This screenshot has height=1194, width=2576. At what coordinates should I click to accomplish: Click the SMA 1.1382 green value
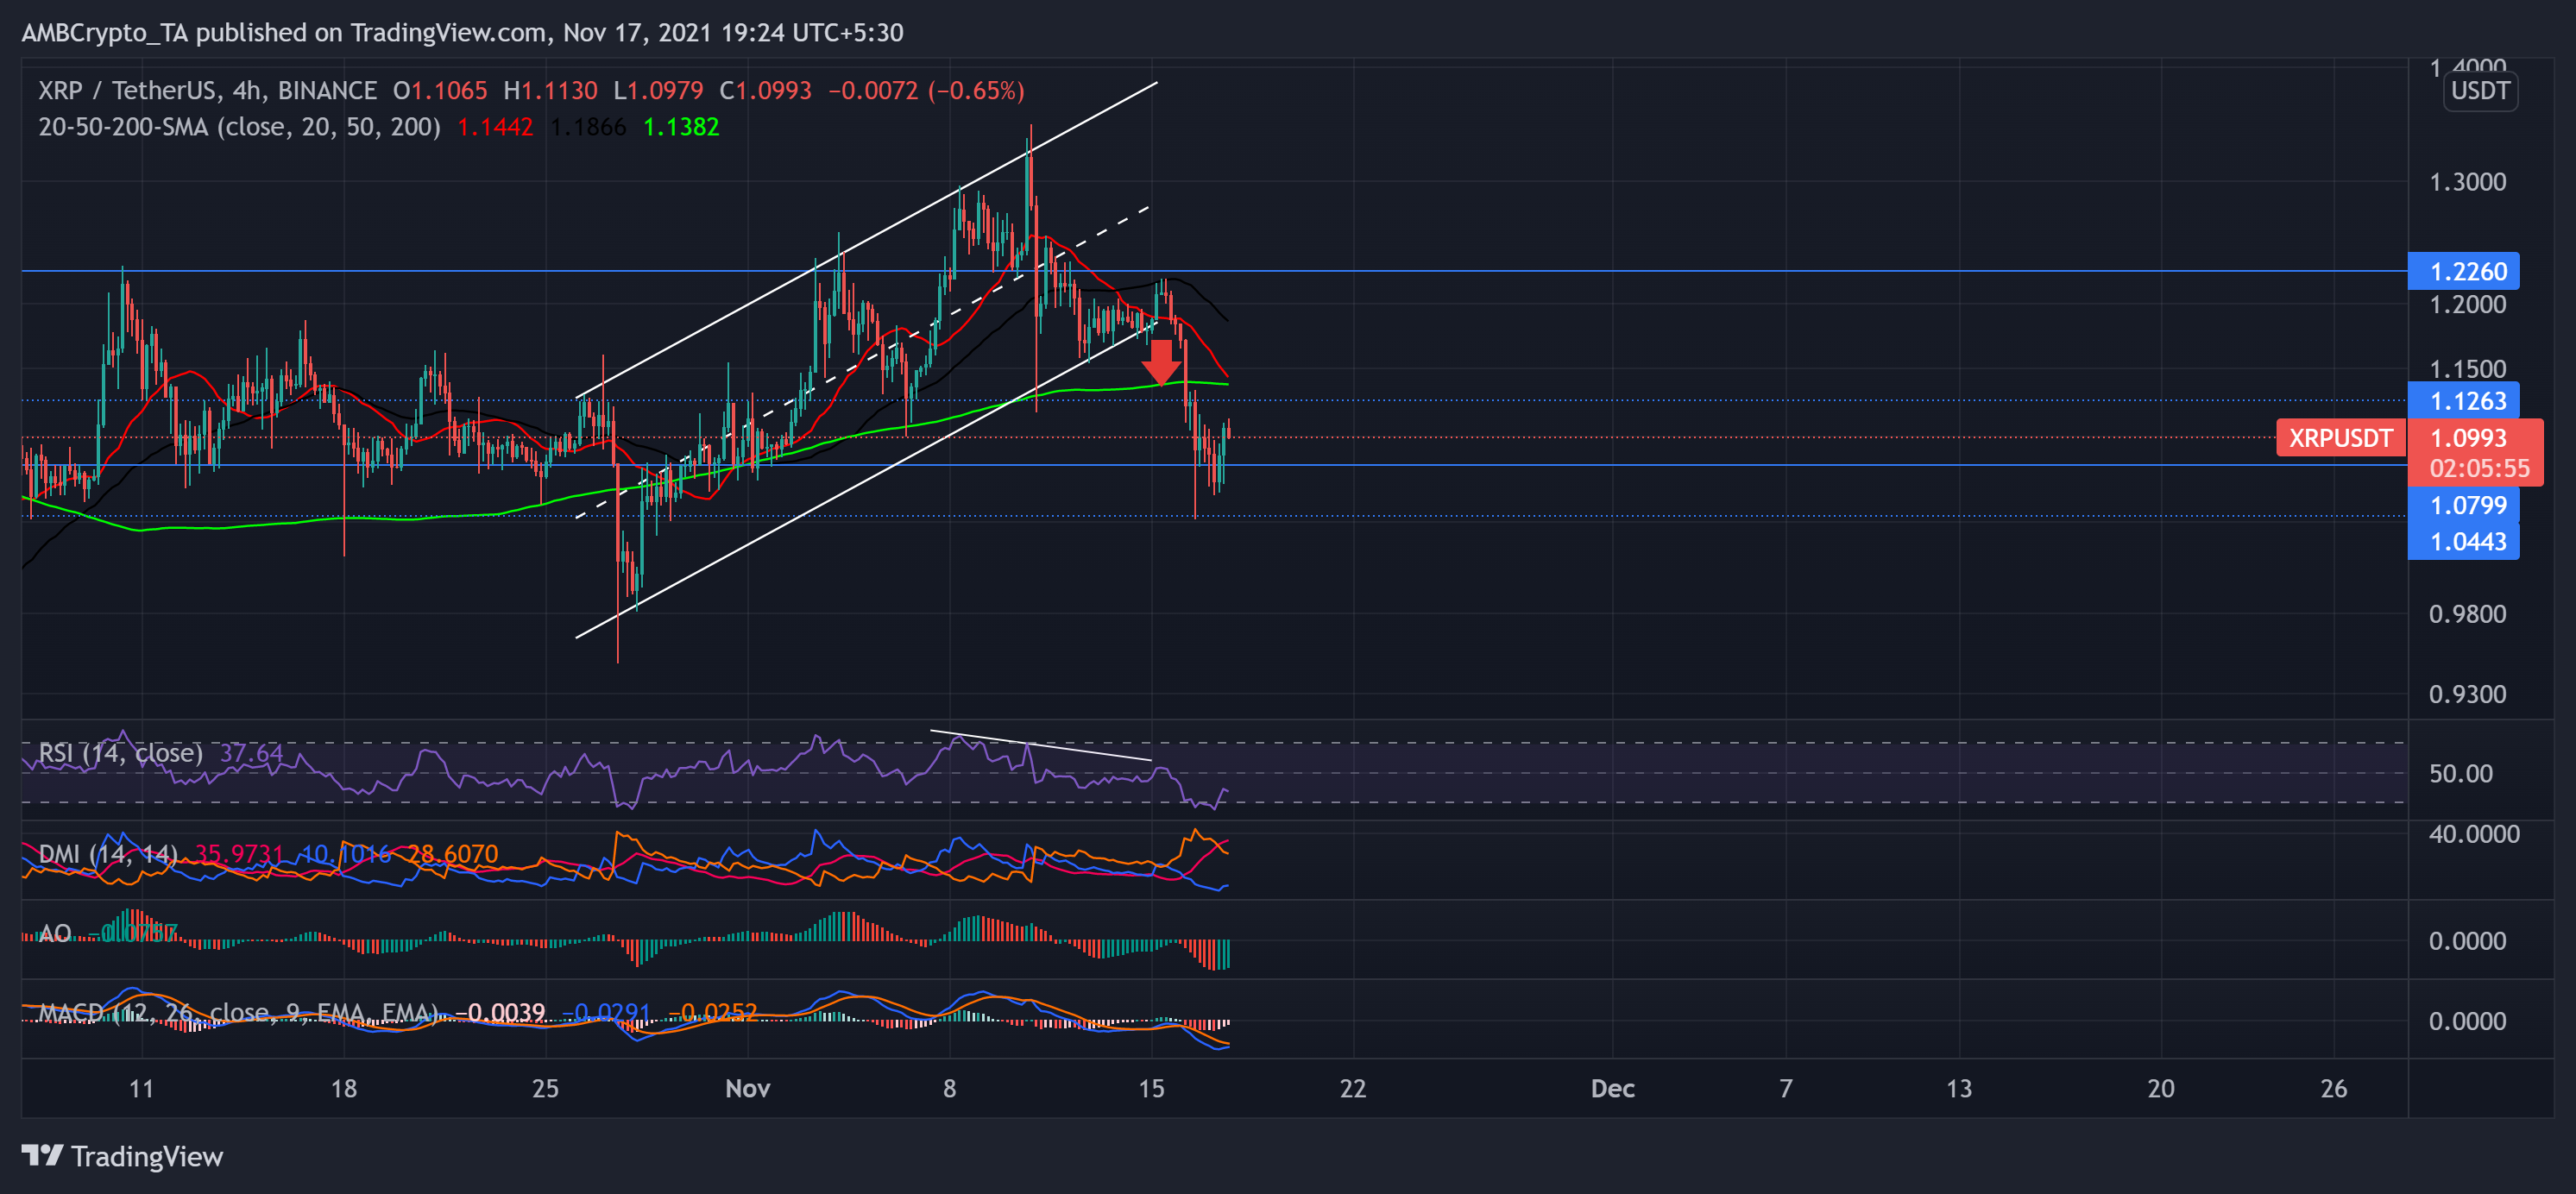(x=681, y=127)
